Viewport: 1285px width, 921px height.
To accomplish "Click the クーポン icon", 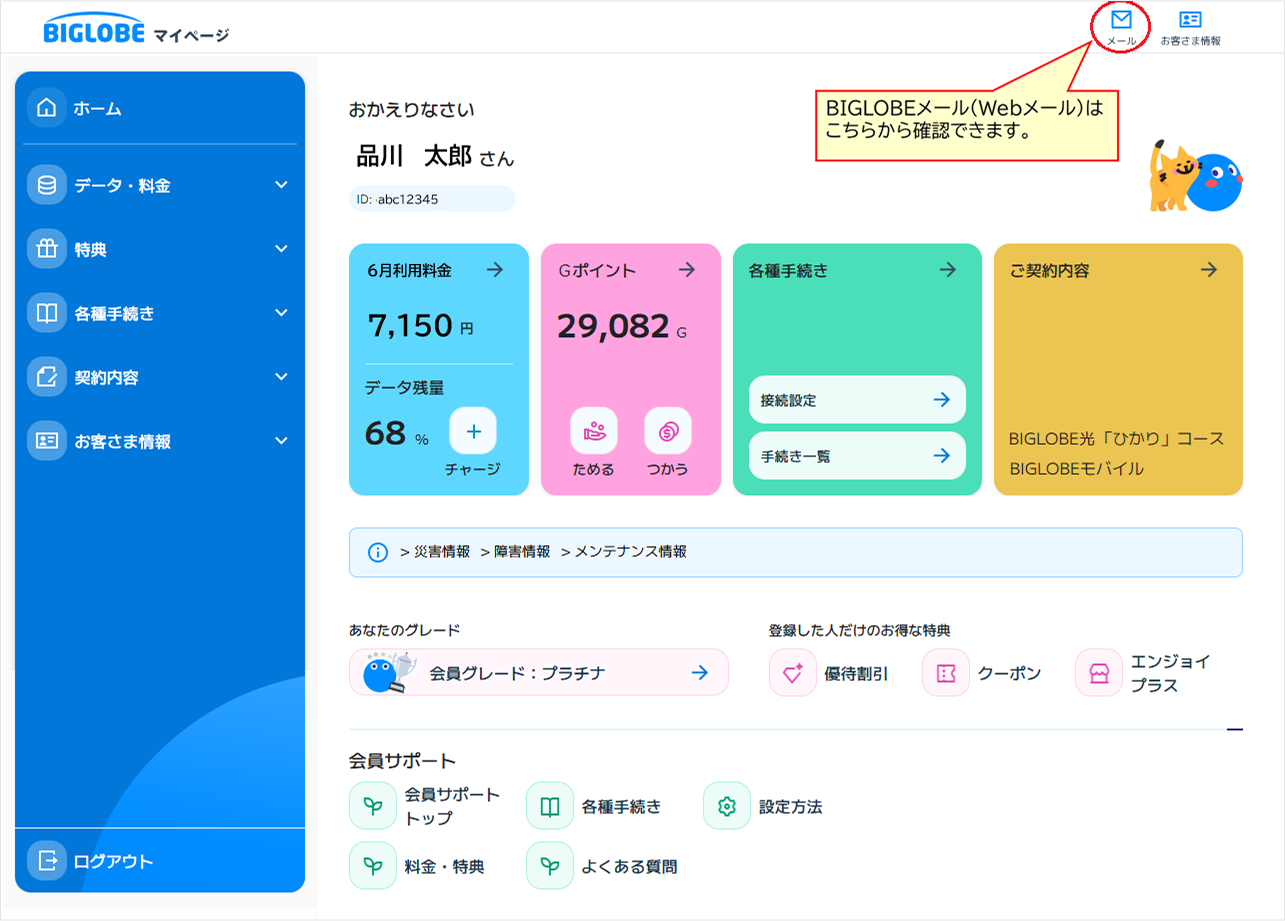I will (x=946, y=673).
